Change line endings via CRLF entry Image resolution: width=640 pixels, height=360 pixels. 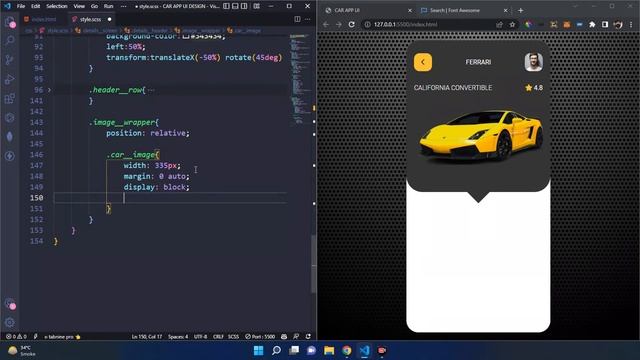click(218, 336)
